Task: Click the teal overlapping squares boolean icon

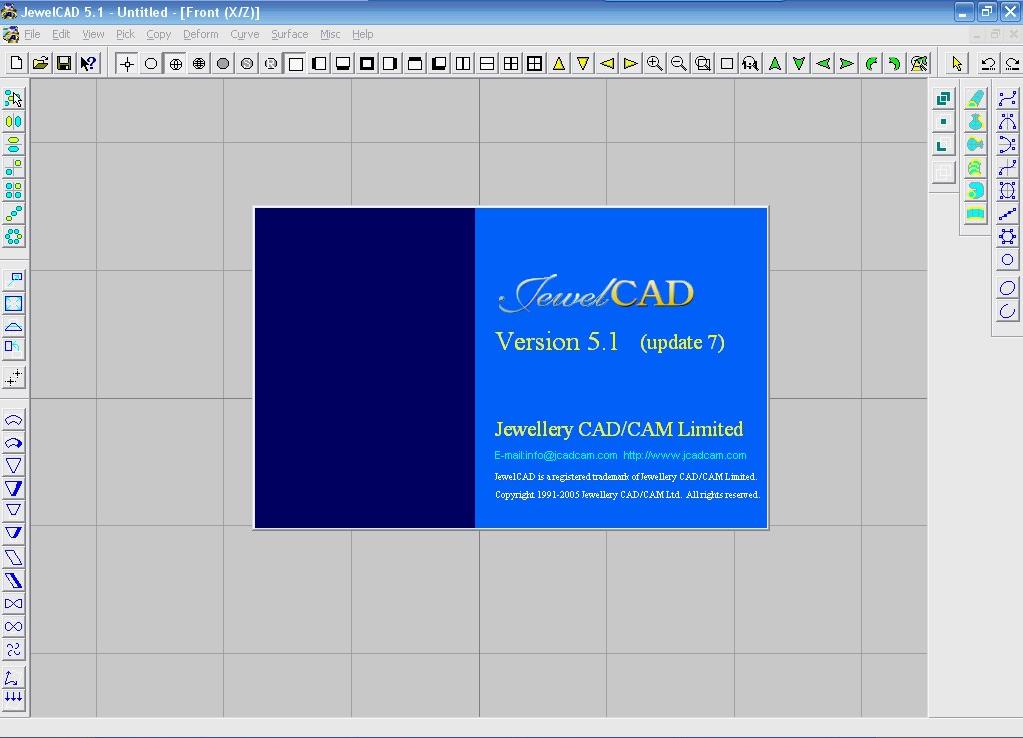Action: [x=943, y=99]
